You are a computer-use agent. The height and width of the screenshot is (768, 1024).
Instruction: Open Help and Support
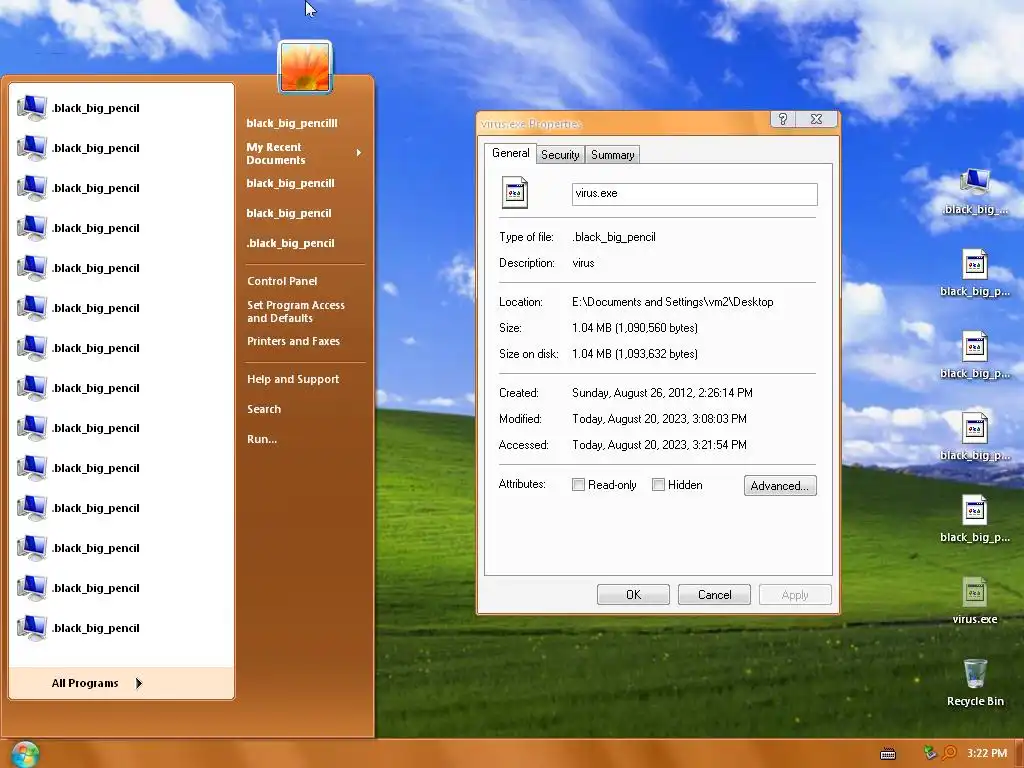pos(293,379)
